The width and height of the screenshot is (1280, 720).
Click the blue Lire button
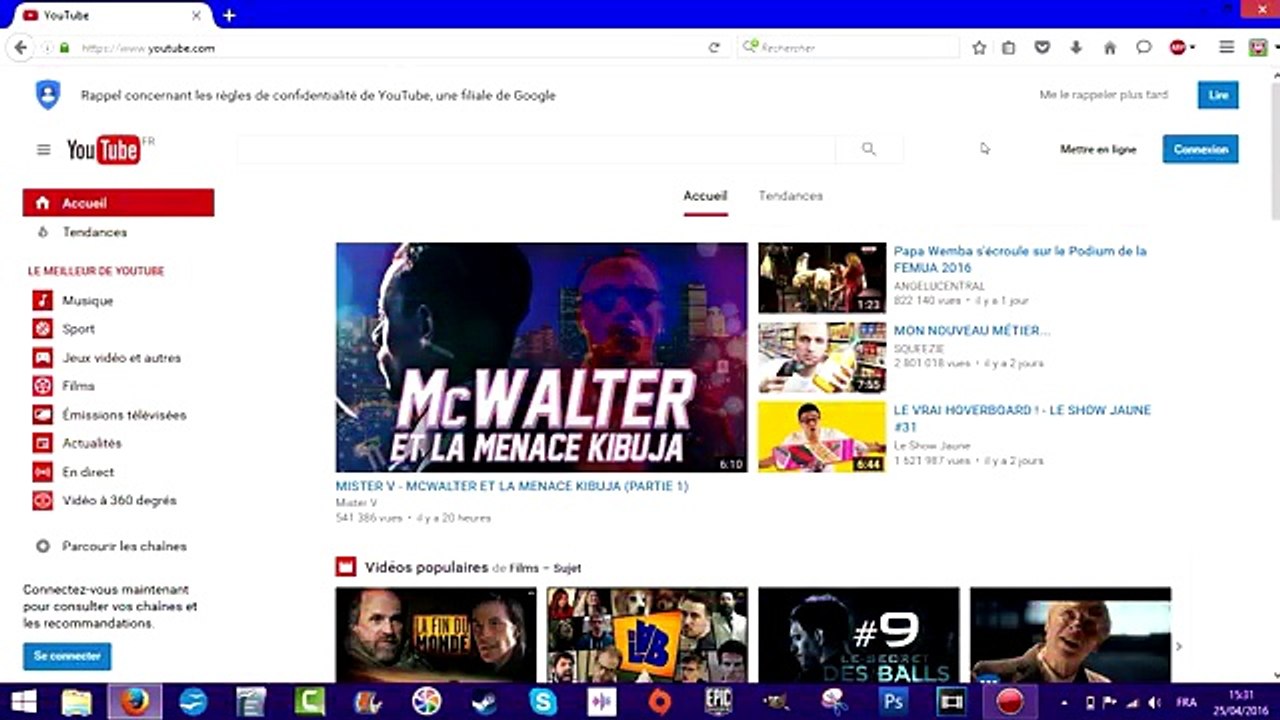click(x=1218, y=95)
